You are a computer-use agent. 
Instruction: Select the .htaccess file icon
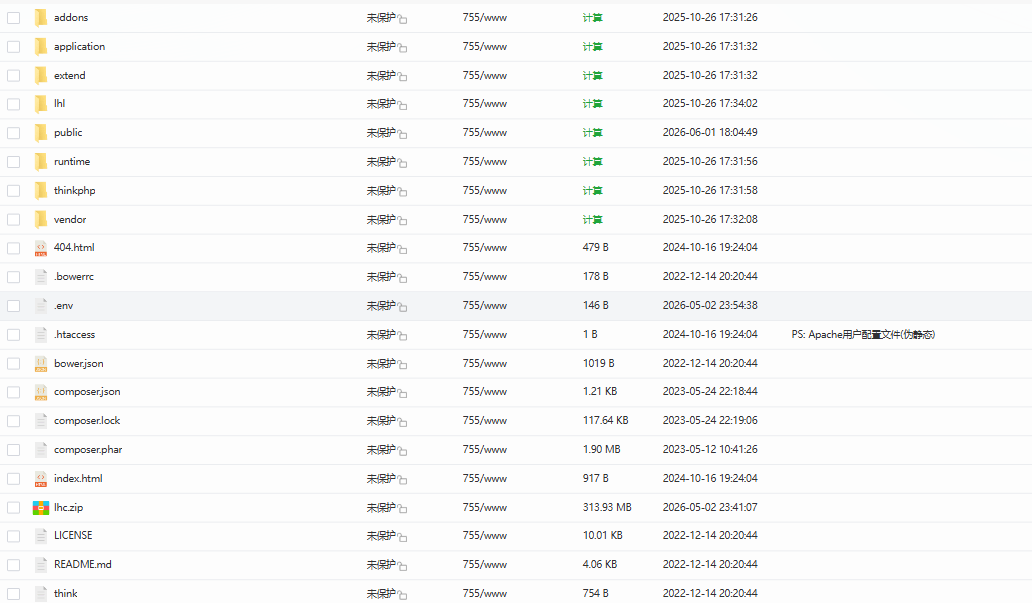pyautogui.click(x=41, y=335)
